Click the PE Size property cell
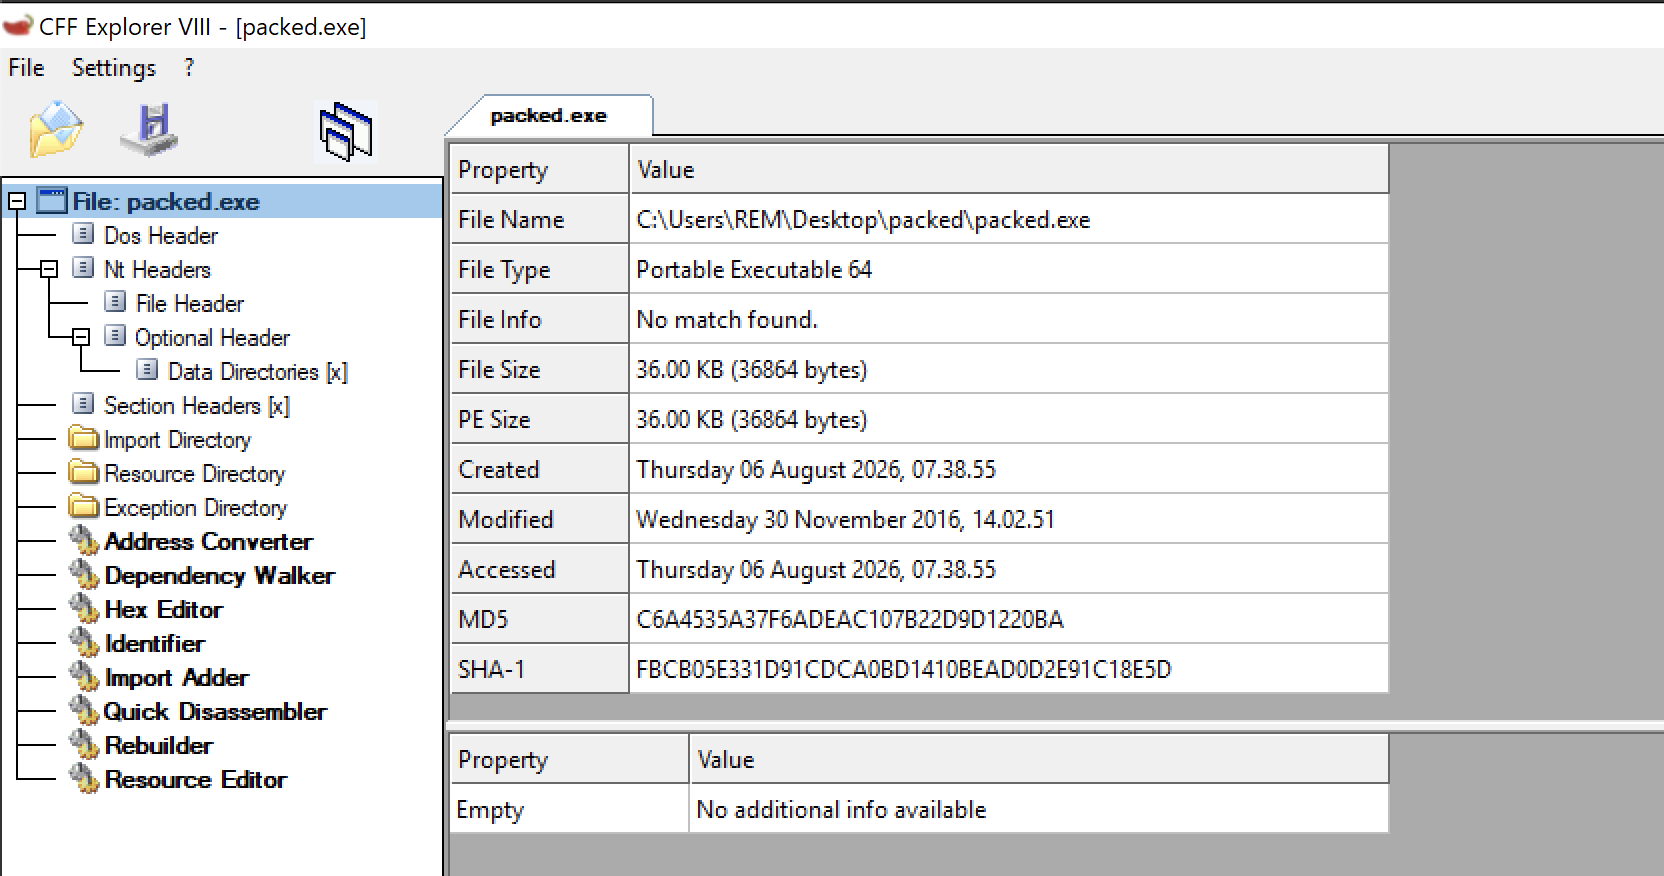The width and height of the screenshot is (1664, 876). pos(539,419)
